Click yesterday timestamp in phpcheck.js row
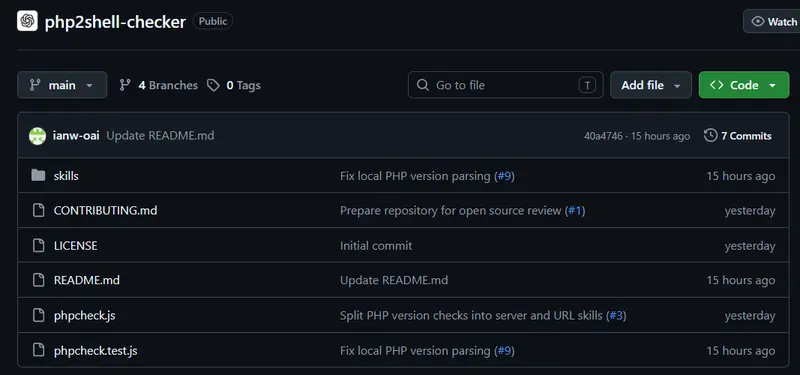The width and height of the screenshot is (800, 375). point(750,316)
